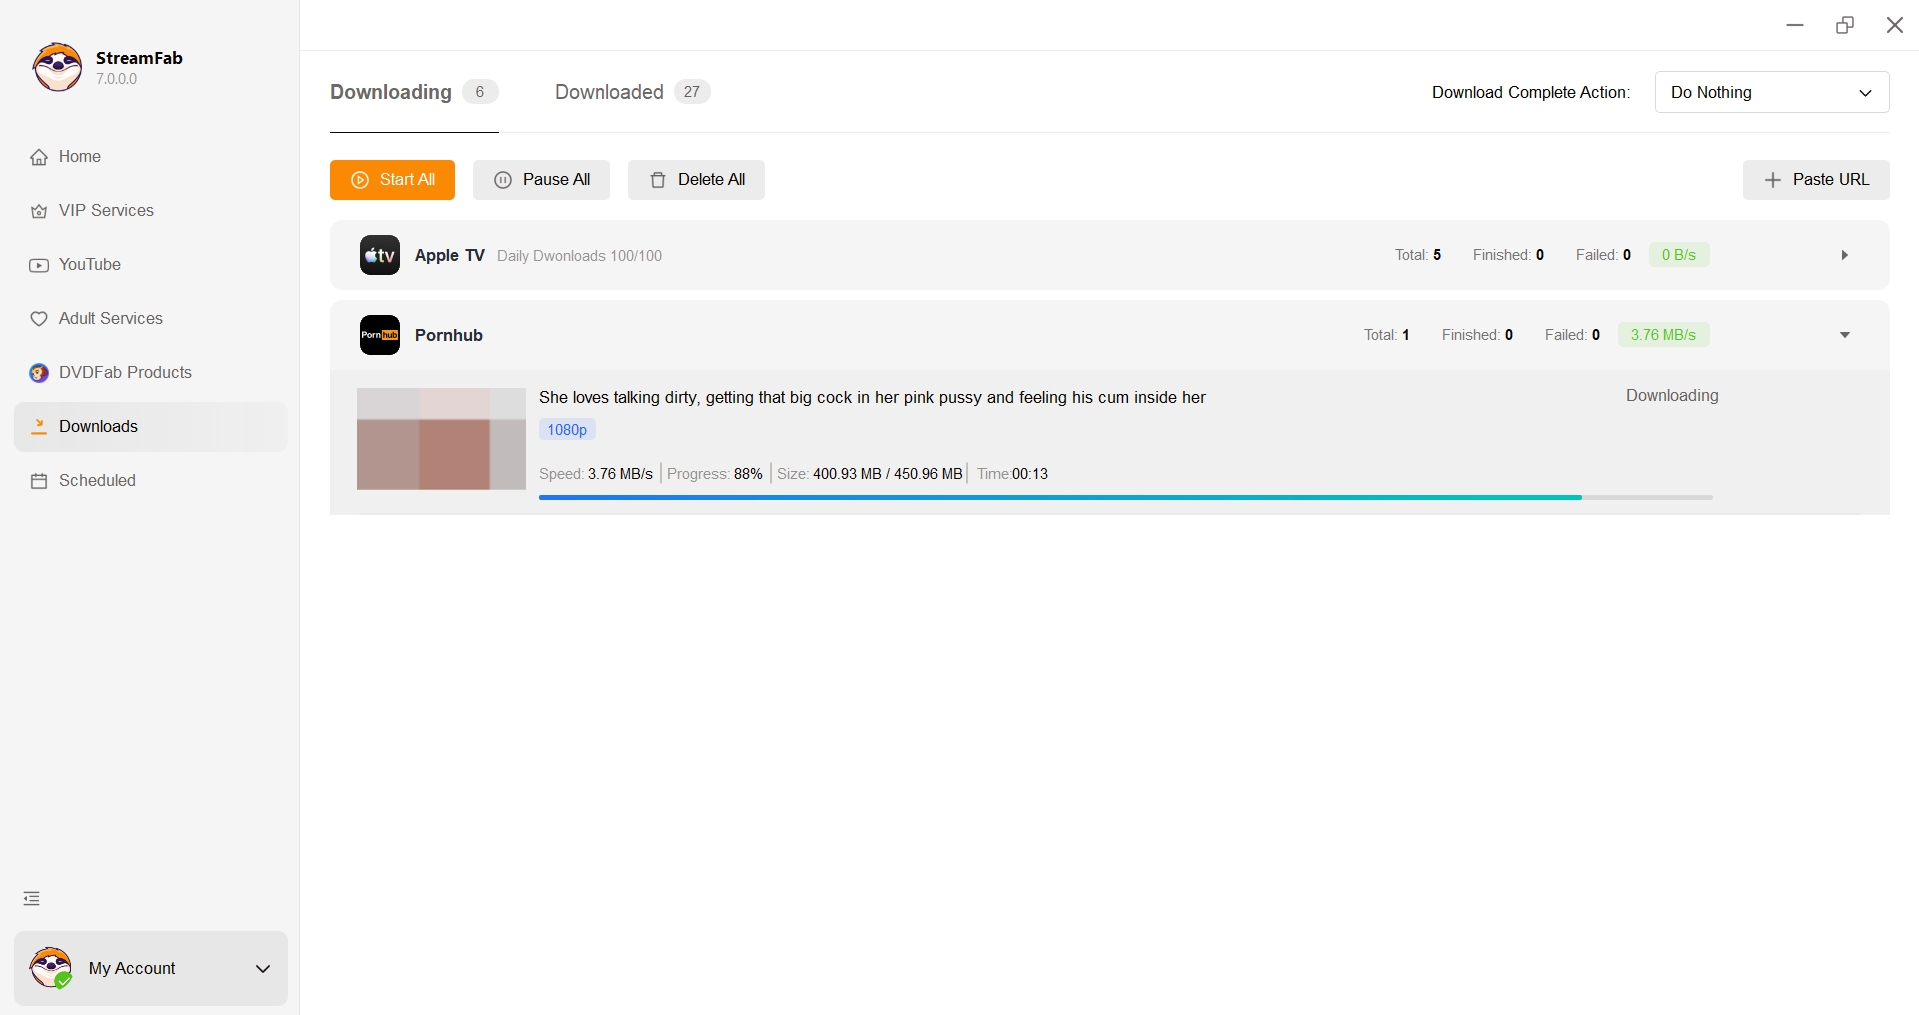Click the Delete All button
Image resolution: width=1919 pixels, height=1015 pixels.
(x=696, y=180)
